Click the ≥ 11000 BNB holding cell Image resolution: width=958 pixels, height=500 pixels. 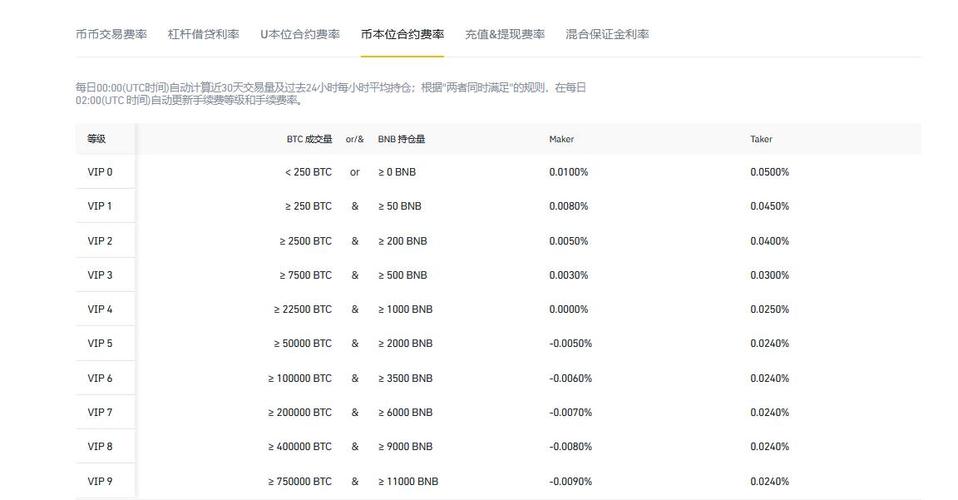(408, 481)
